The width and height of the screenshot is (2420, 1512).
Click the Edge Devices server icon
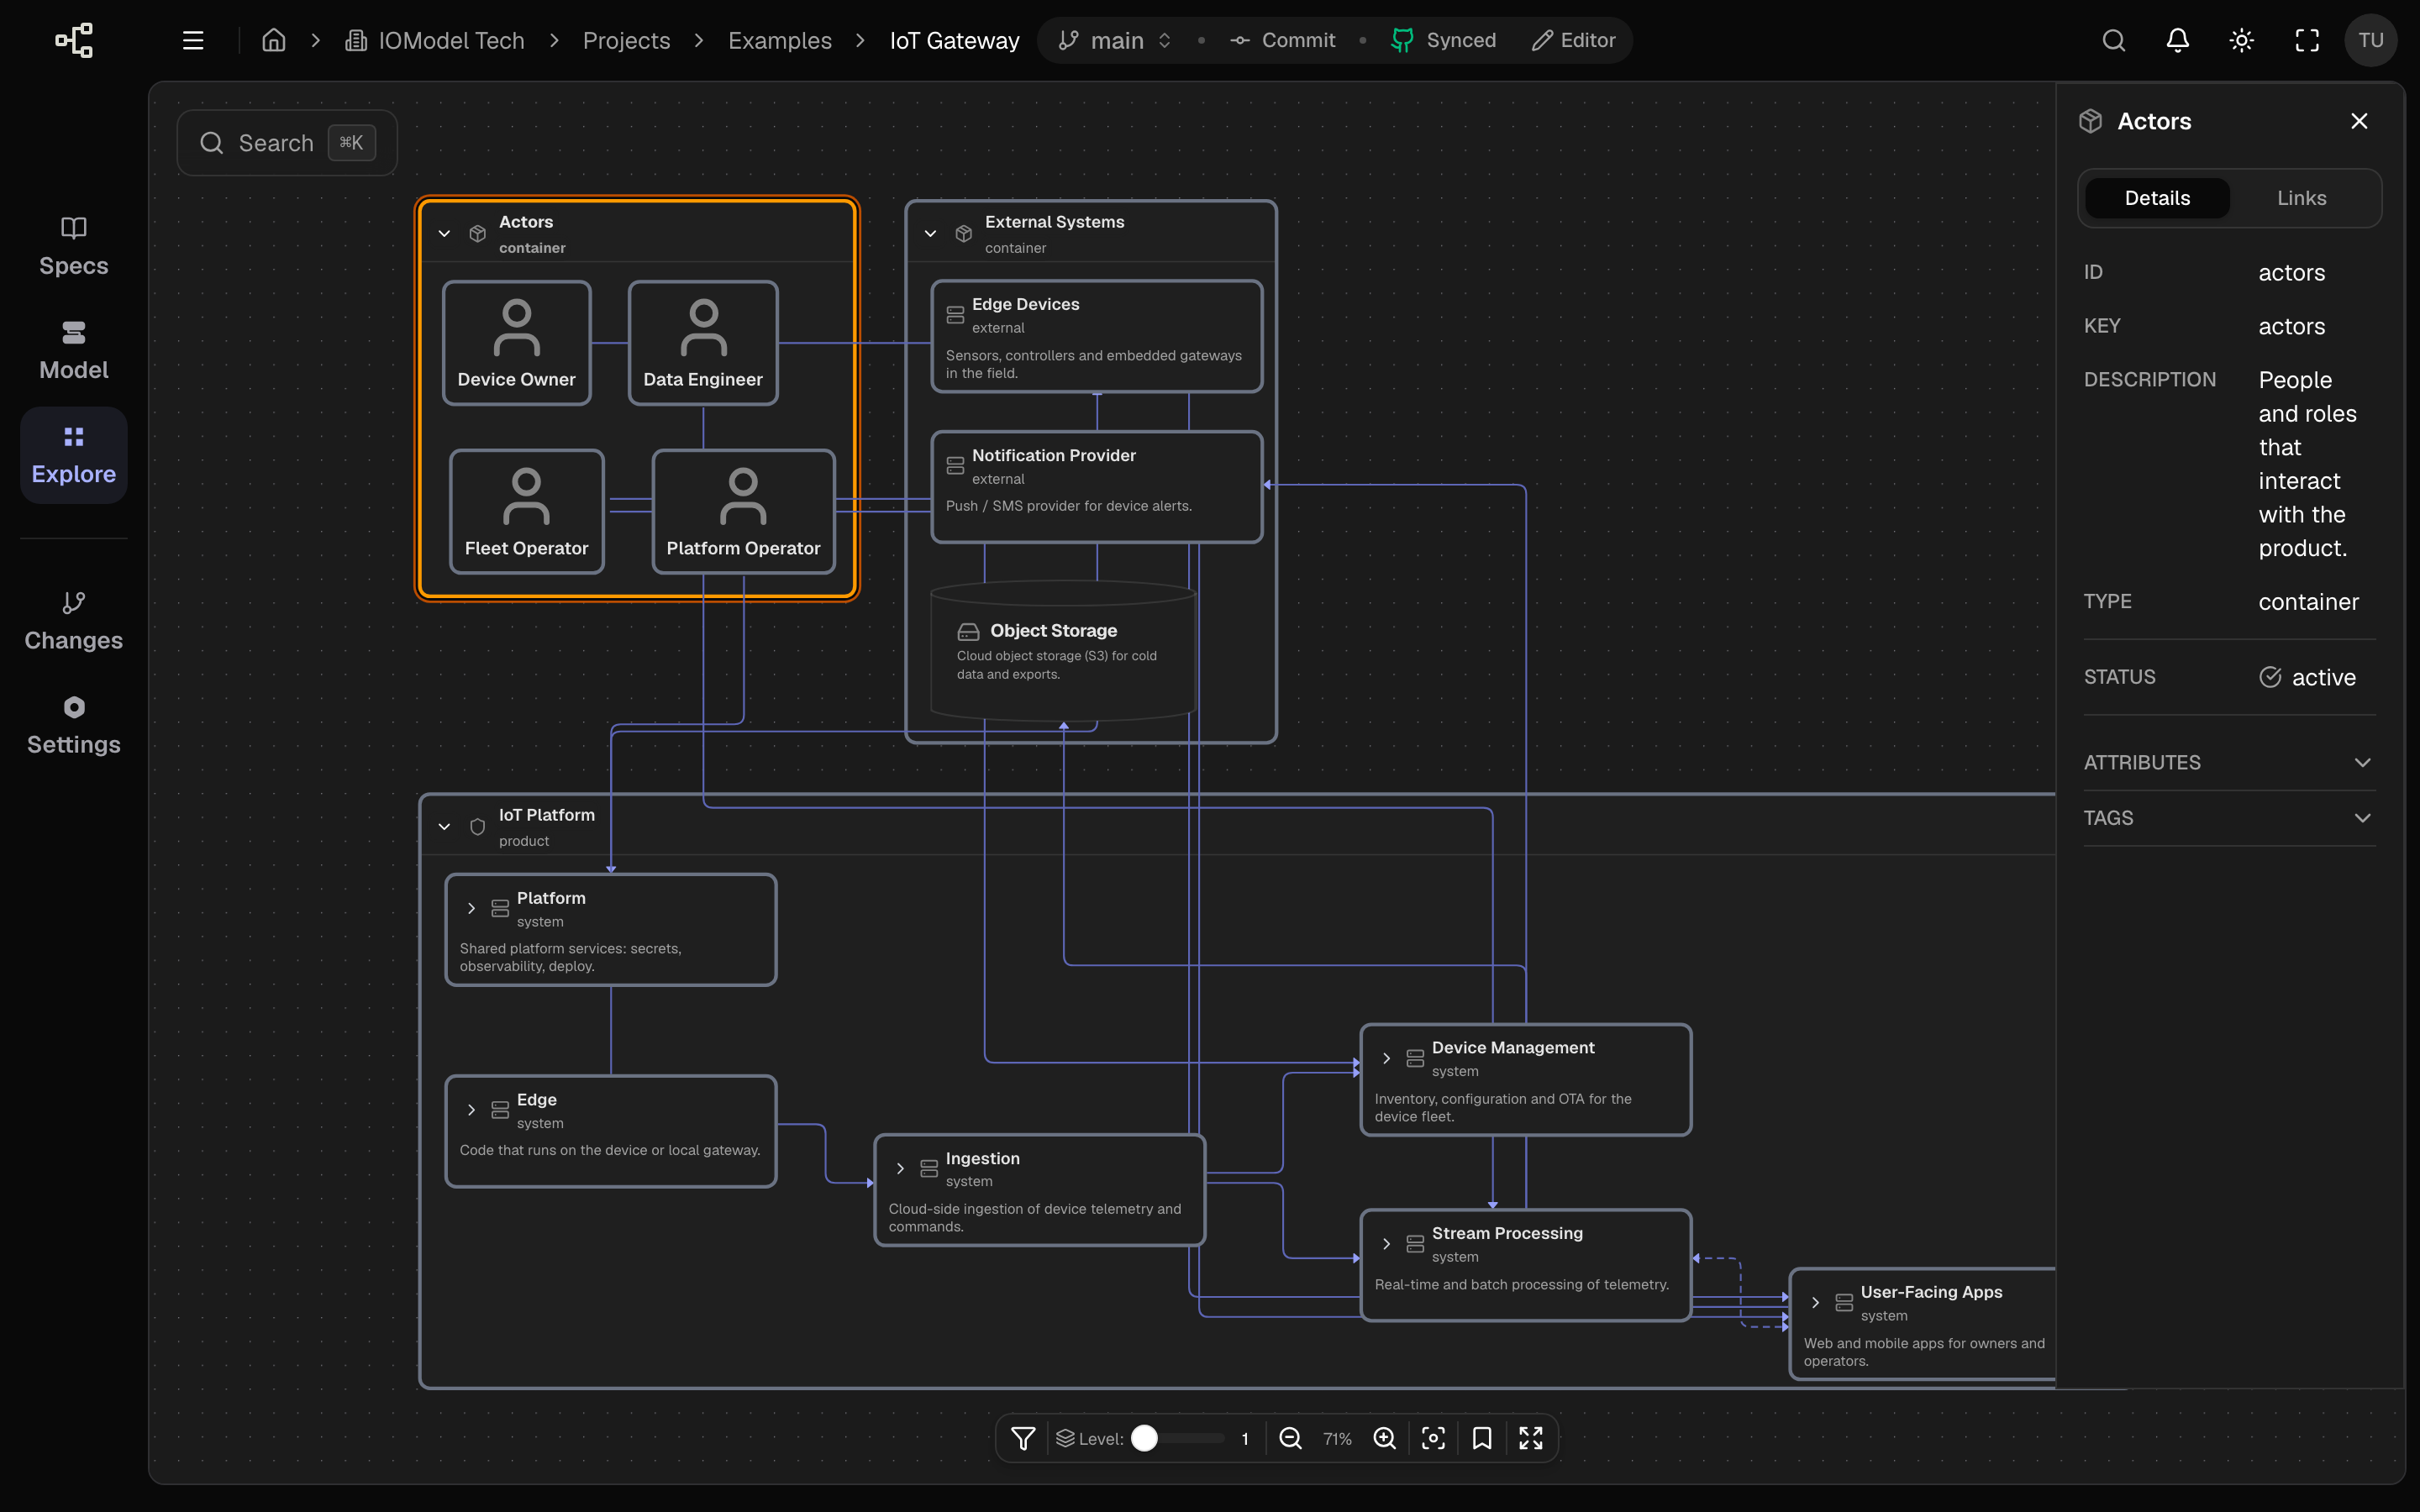[955, 315]
